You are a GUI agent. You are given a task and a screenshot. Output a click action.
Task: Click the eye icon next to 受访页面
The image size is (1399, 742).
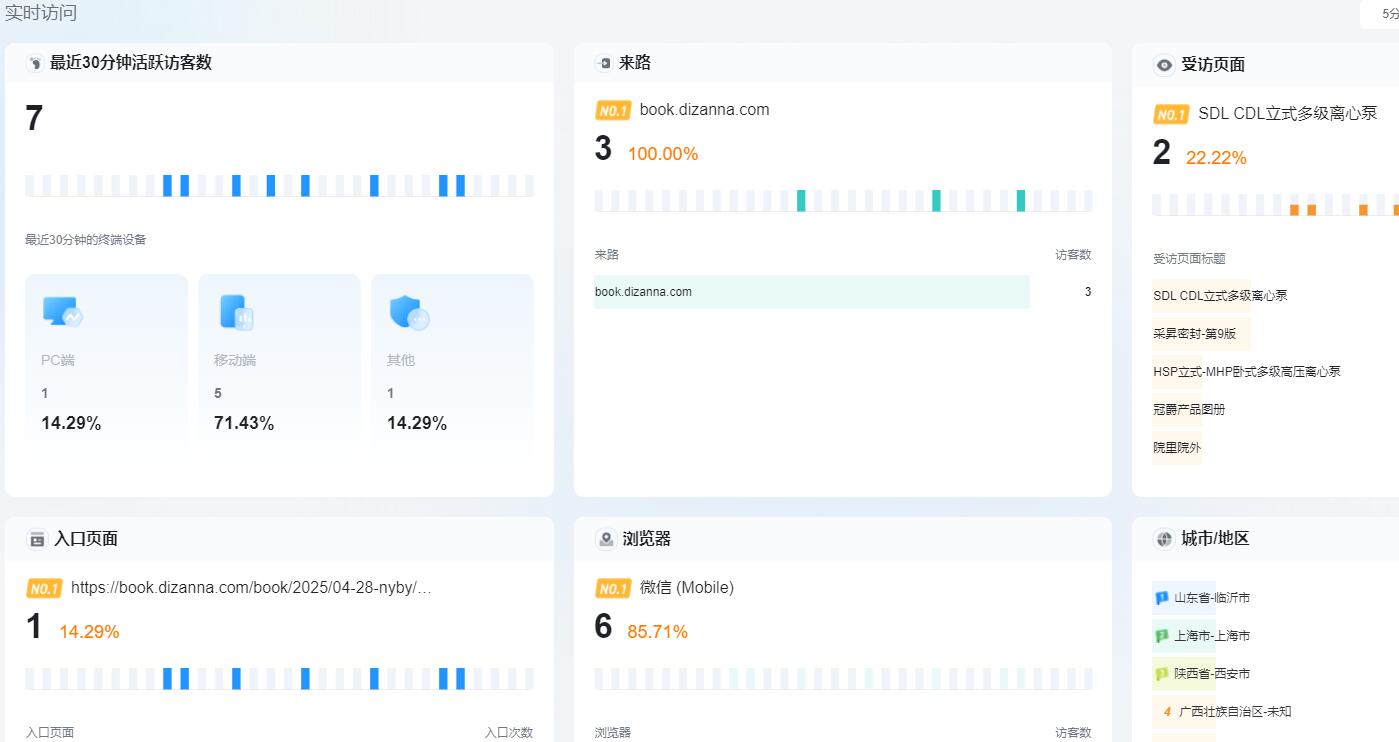(x=1164, y=65)
